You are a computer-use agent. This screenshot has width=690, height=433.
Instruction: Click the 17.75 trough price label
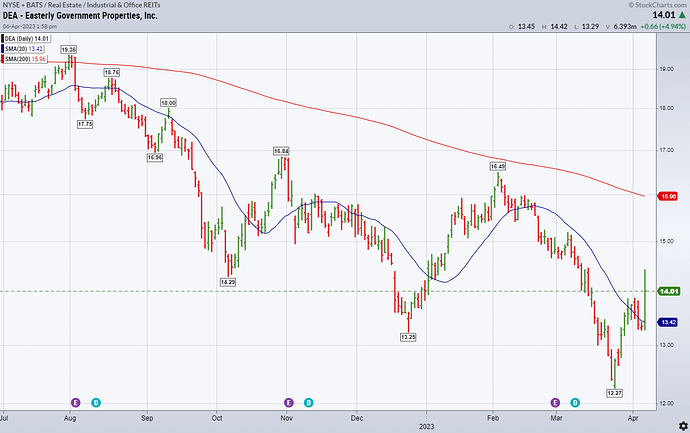pyautogui.click(x=85, y=124)
